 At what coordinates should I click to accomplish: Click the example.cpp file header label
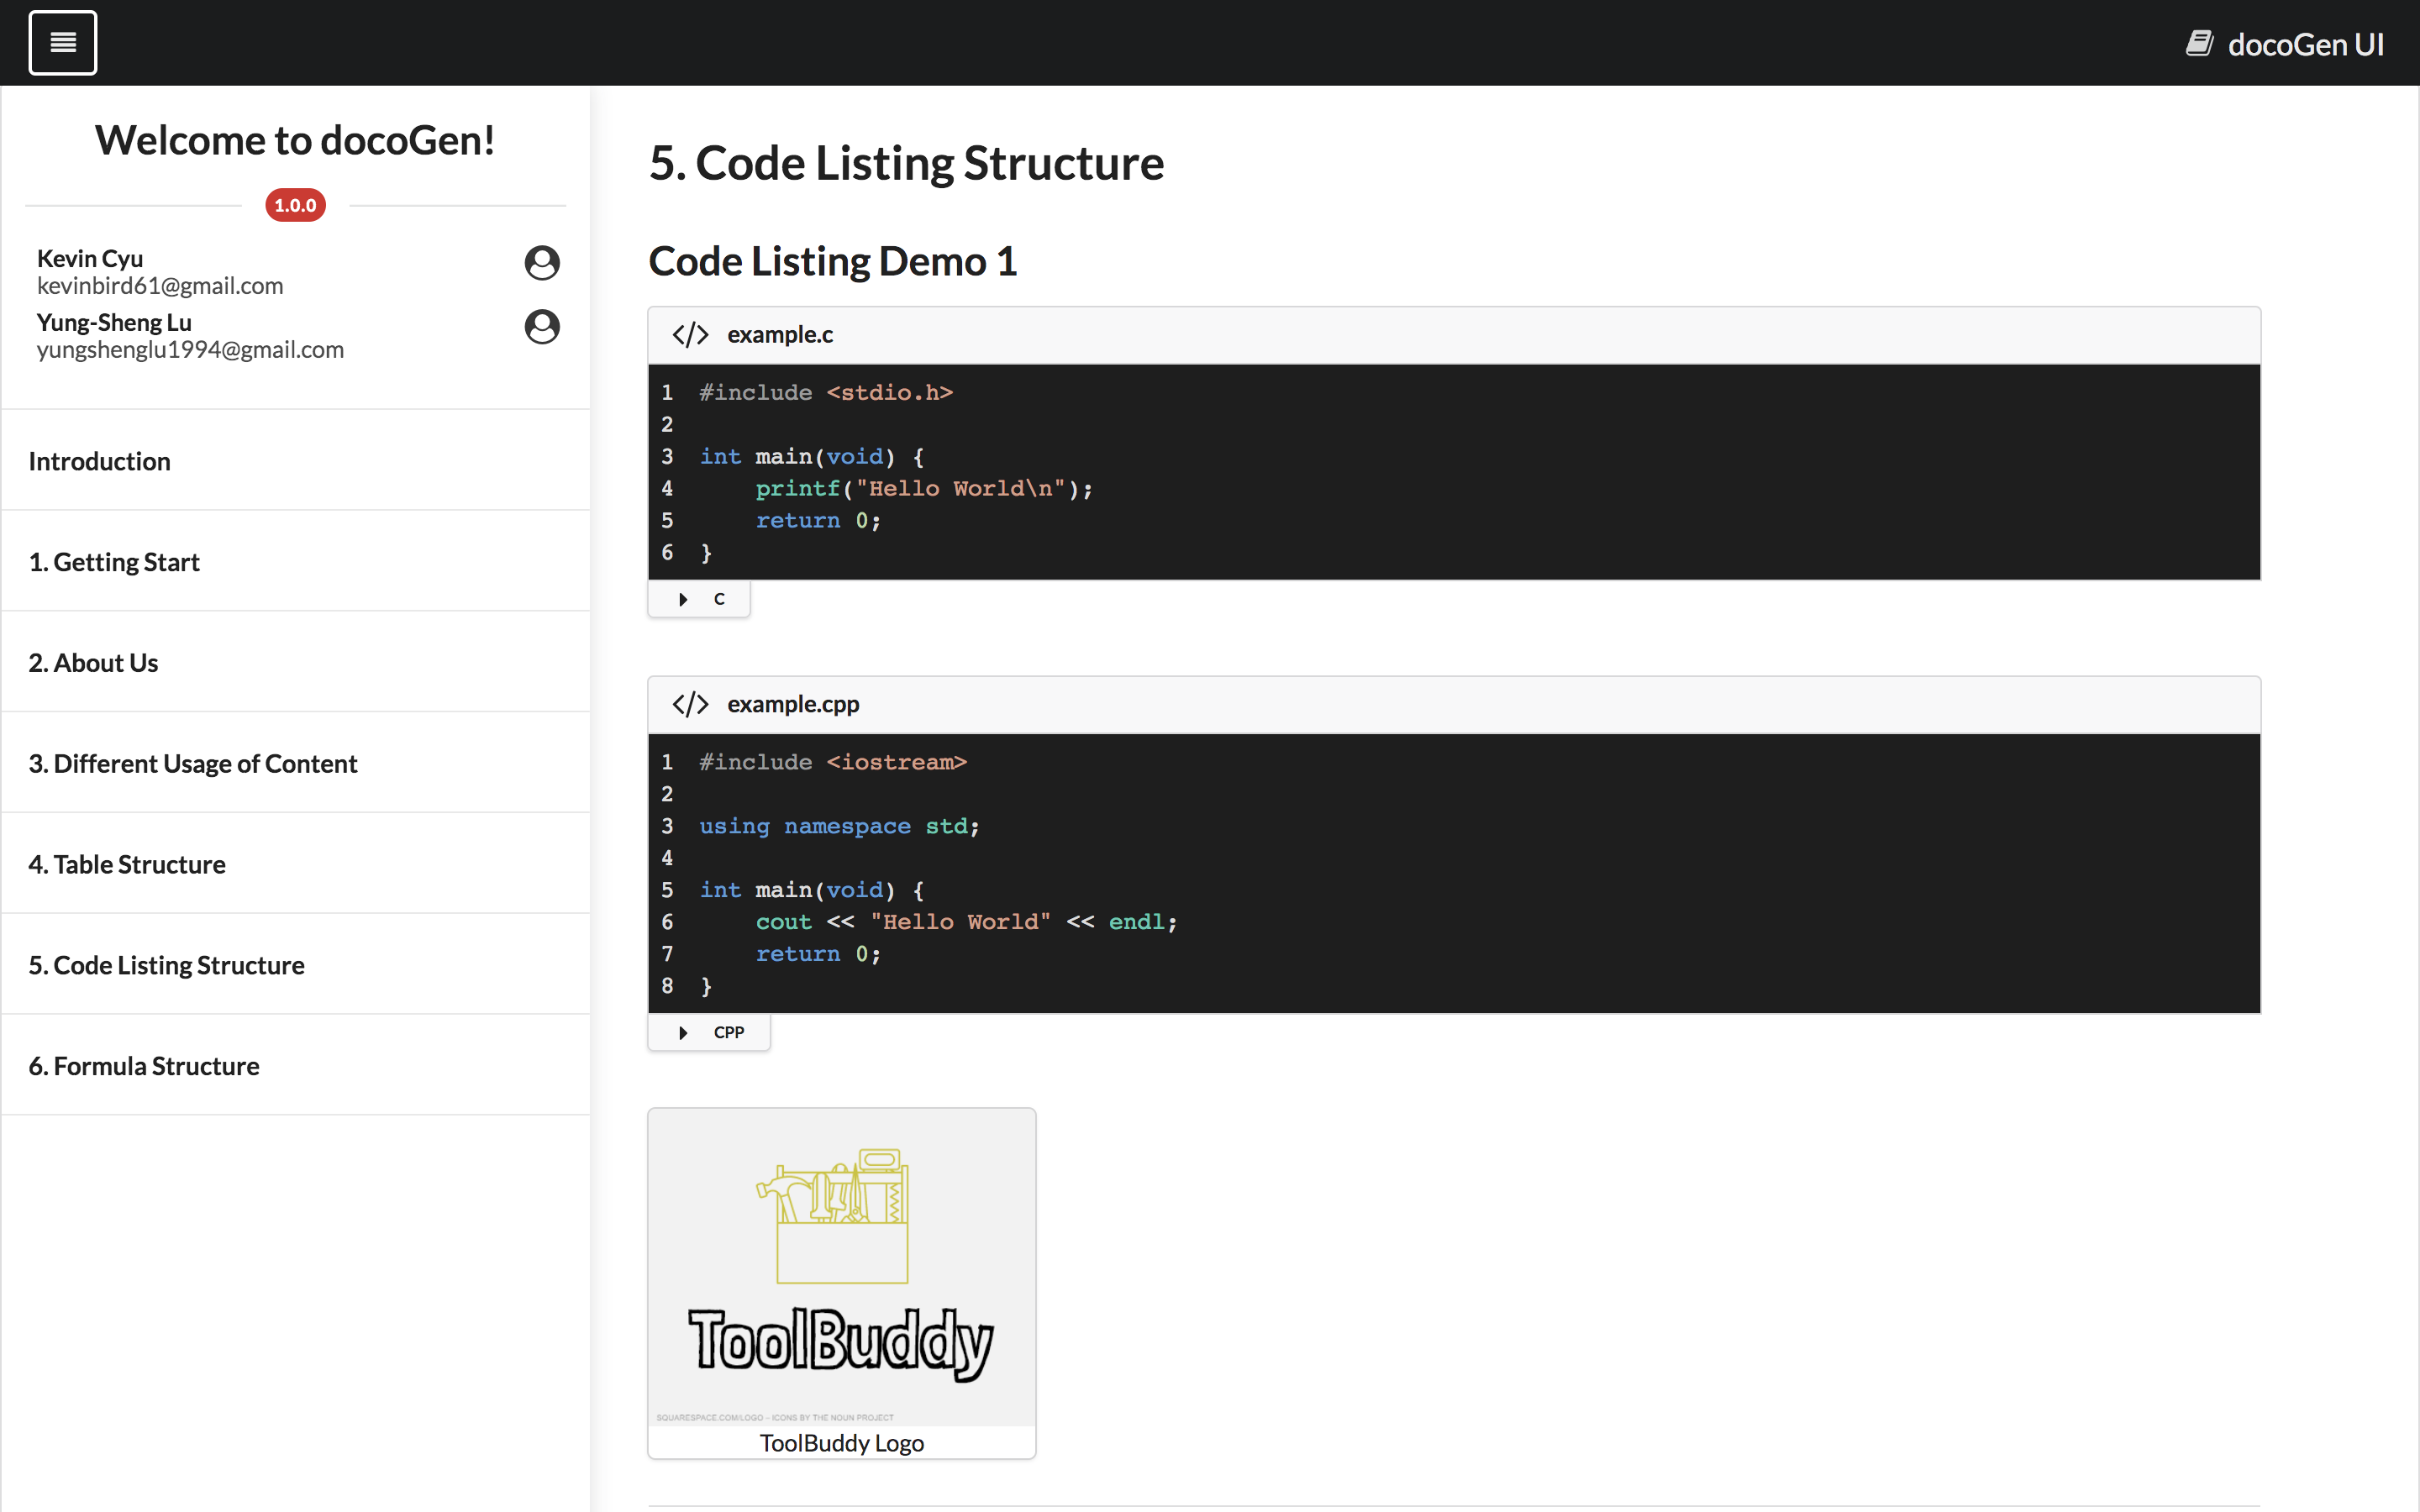(x=793, y=705)
